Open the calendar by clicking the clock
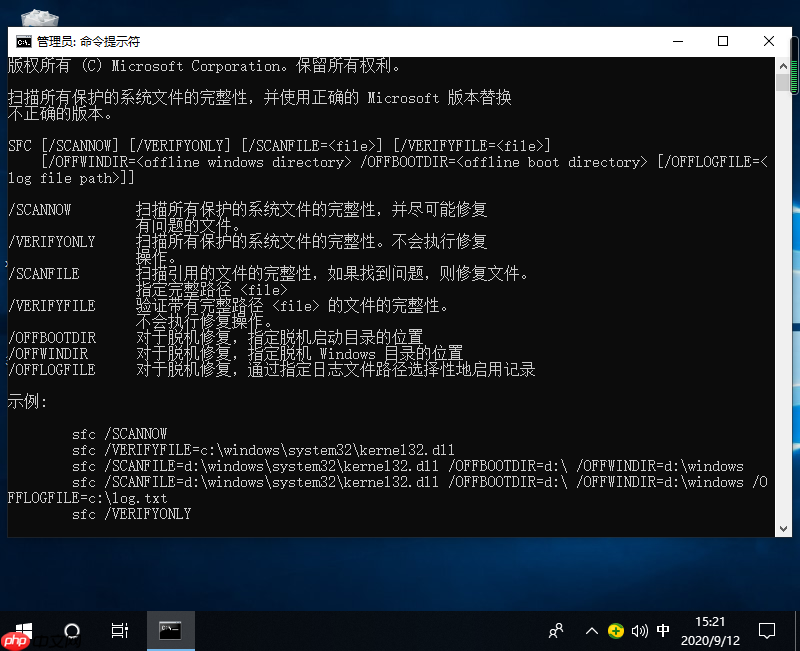 click(x=712, y=630)
